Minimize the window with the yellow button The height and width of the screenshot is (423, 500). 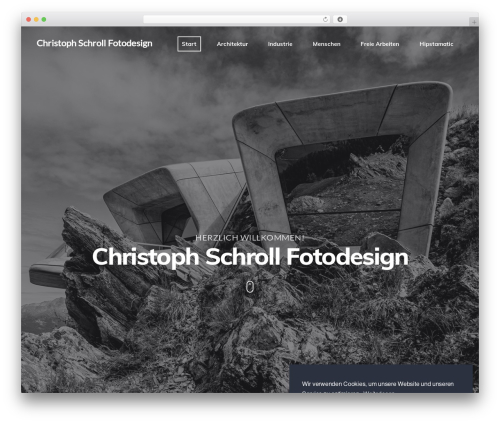coord(36,20)
